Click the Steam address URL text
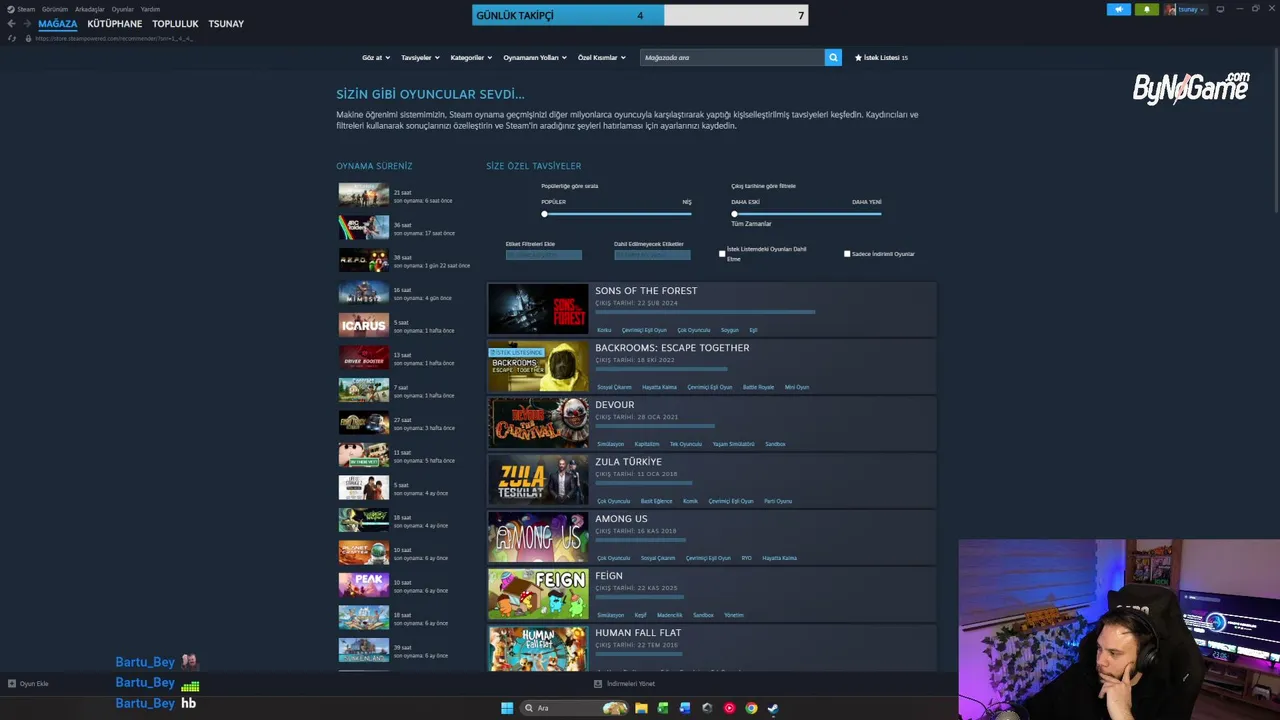This screenshot has width=1280, height=720. click(113, 38)
